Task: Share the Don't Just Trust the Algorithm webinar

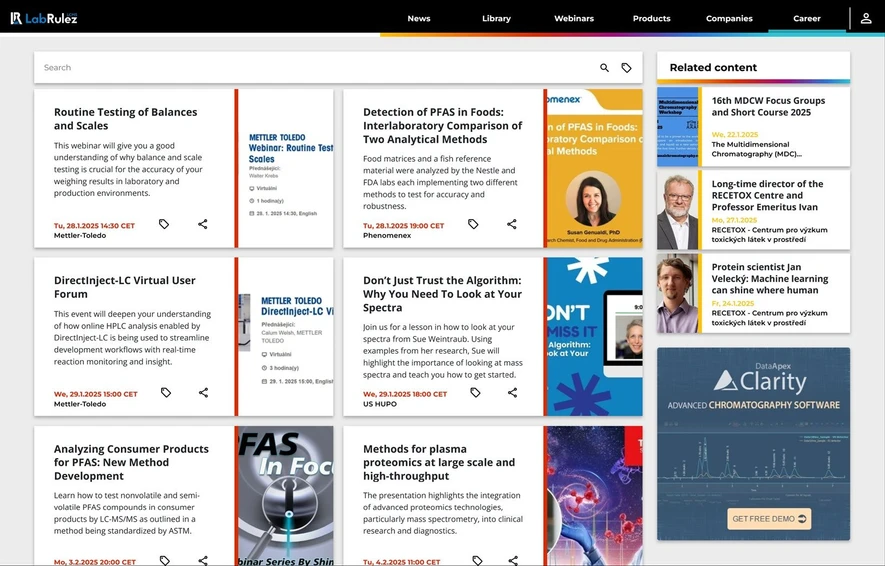Action: (x=512, y=392)
